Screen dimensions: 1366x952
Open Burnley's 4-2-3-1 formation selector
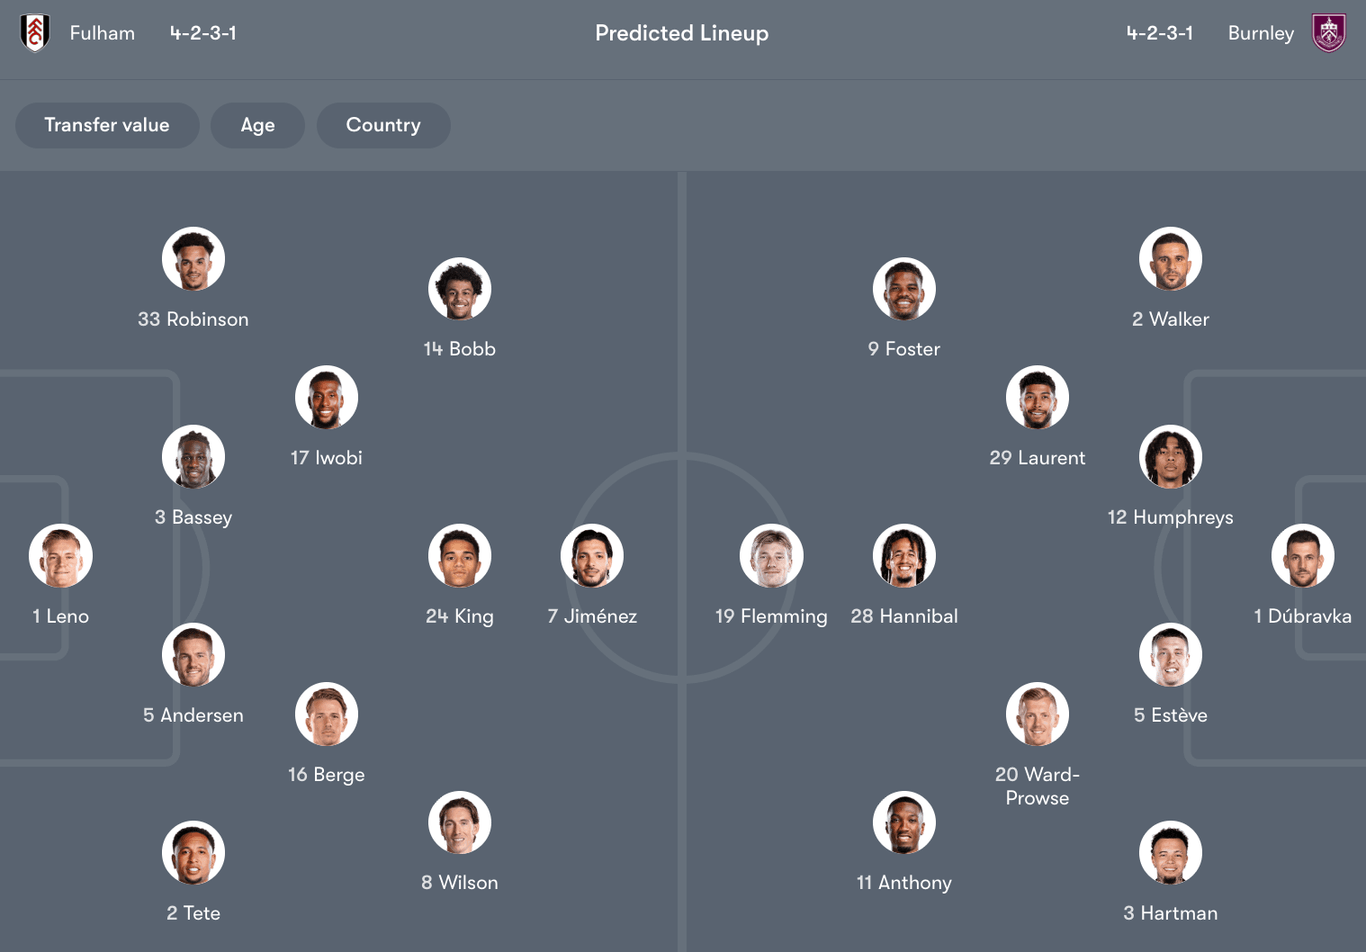click(x=1161, y=32)
